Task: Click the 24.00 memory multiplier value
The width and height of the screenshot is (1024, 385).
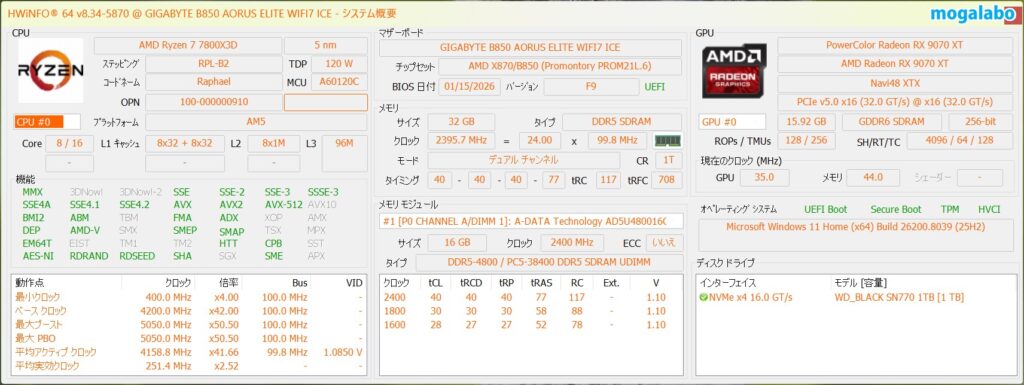Action: point(539,140)
